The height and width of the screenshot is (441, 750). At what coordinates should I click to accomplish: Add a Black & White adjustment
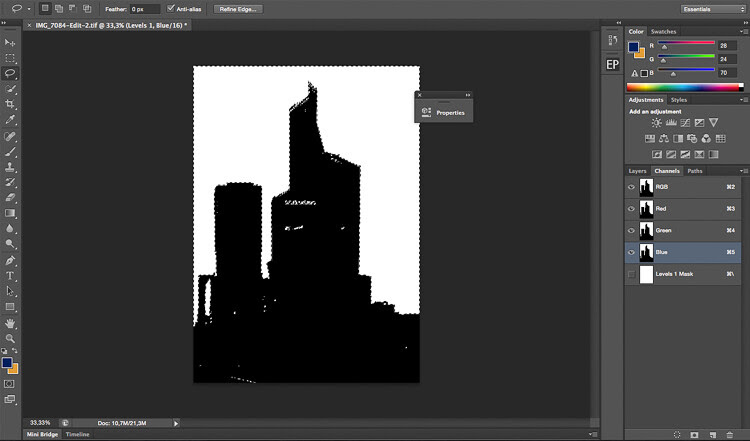(678, 139)
